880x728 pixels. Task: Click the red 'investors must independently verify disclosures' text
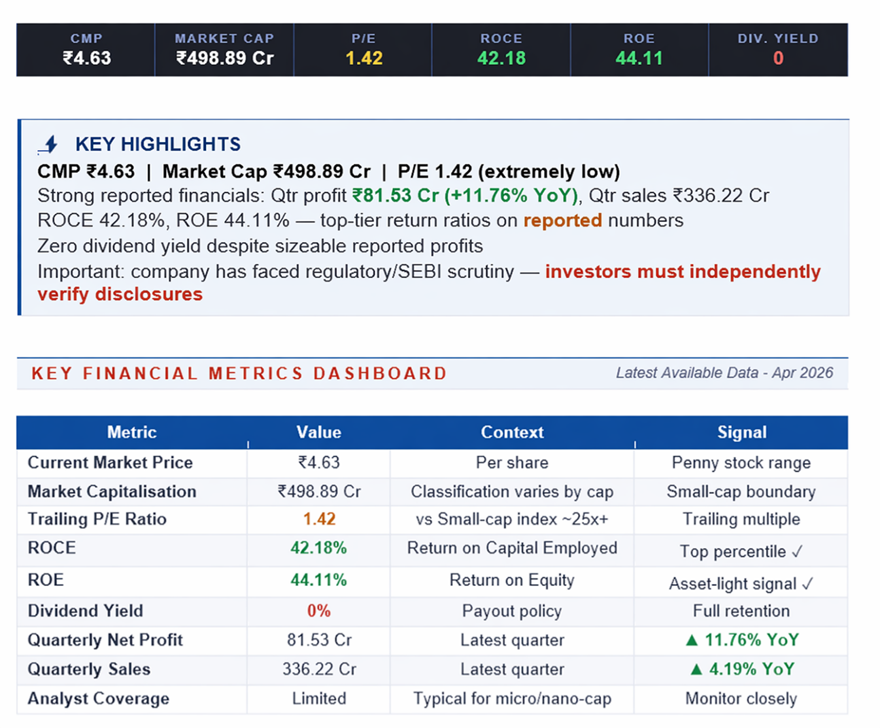pyautogui.click(x=683, y=272)
